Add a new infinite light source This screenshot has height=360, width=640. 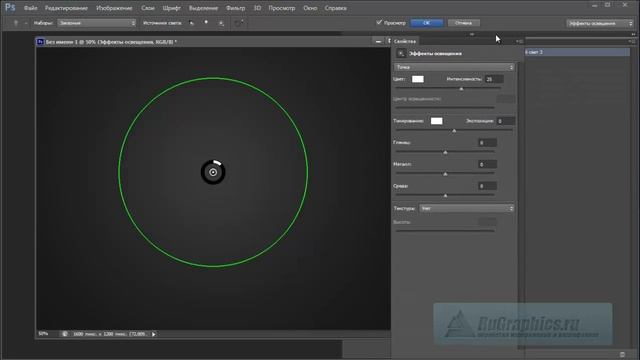pyautogui.click(x=221, y=23)
